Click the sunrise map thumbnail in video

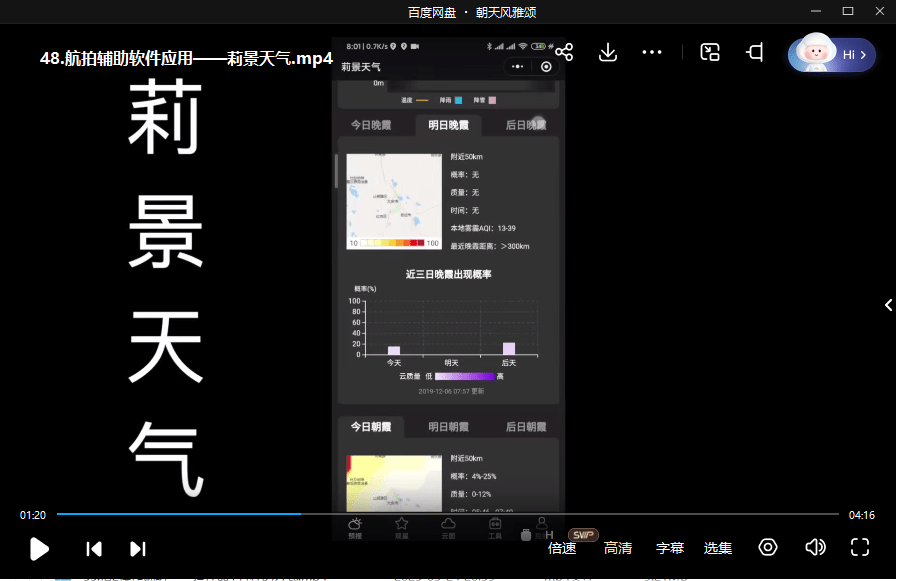click(x=394, y=483)
